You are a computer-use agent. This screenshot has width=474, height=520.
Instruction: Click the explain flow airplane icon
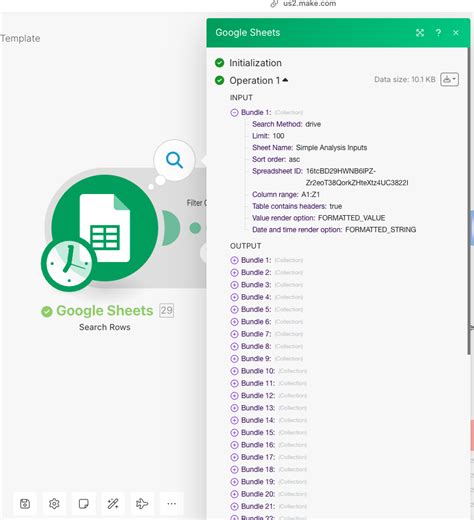tap(142, 504)
